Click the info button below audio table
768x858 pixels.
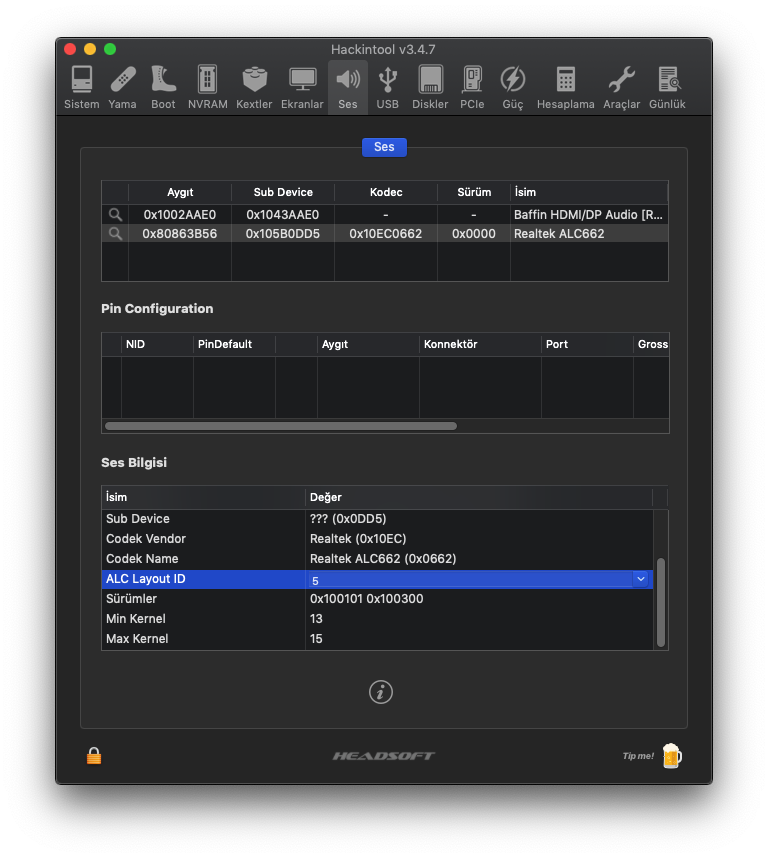[x=380, y=692]
